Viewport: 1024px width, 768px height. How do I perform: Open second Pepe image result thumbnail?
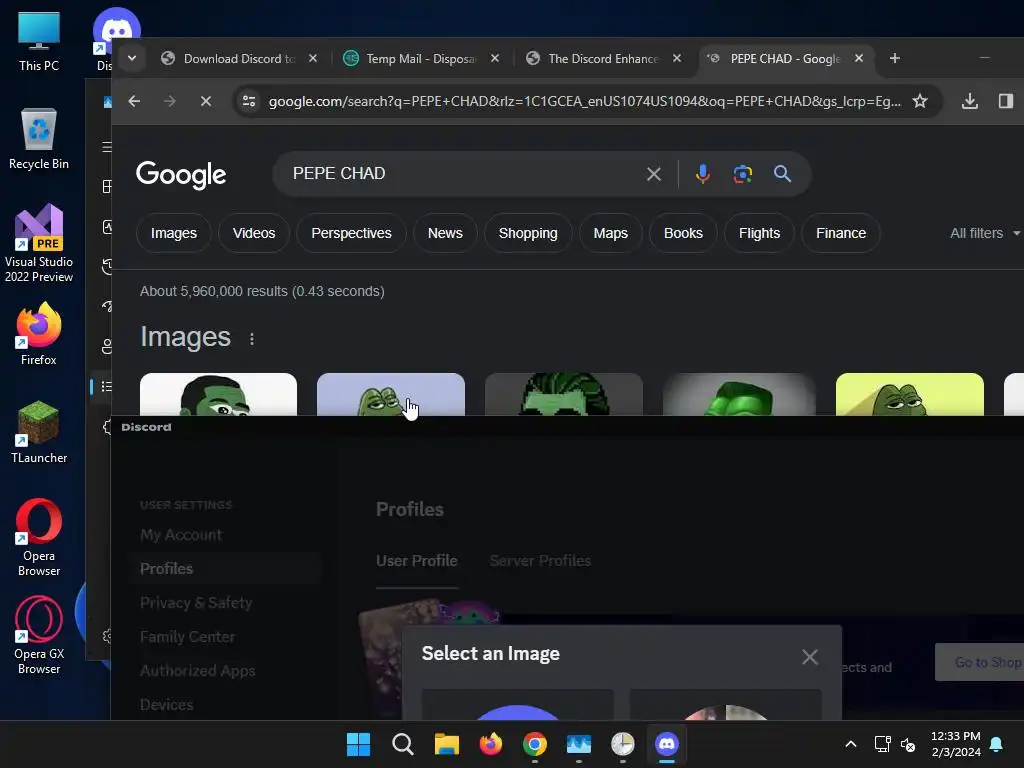[x=391, y=394]
